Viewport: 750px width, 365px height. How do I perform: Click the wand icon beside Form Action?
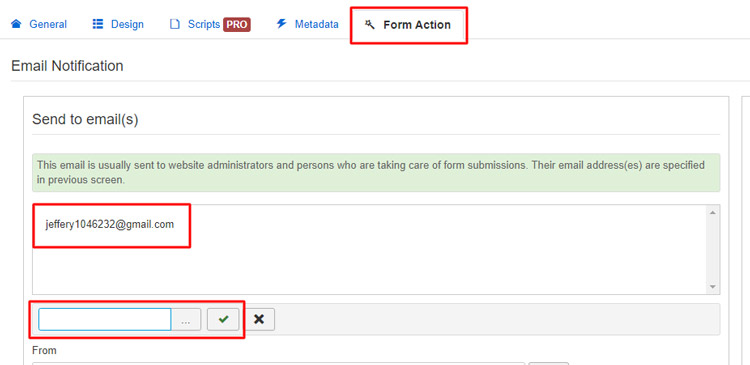tap(370, 24)
